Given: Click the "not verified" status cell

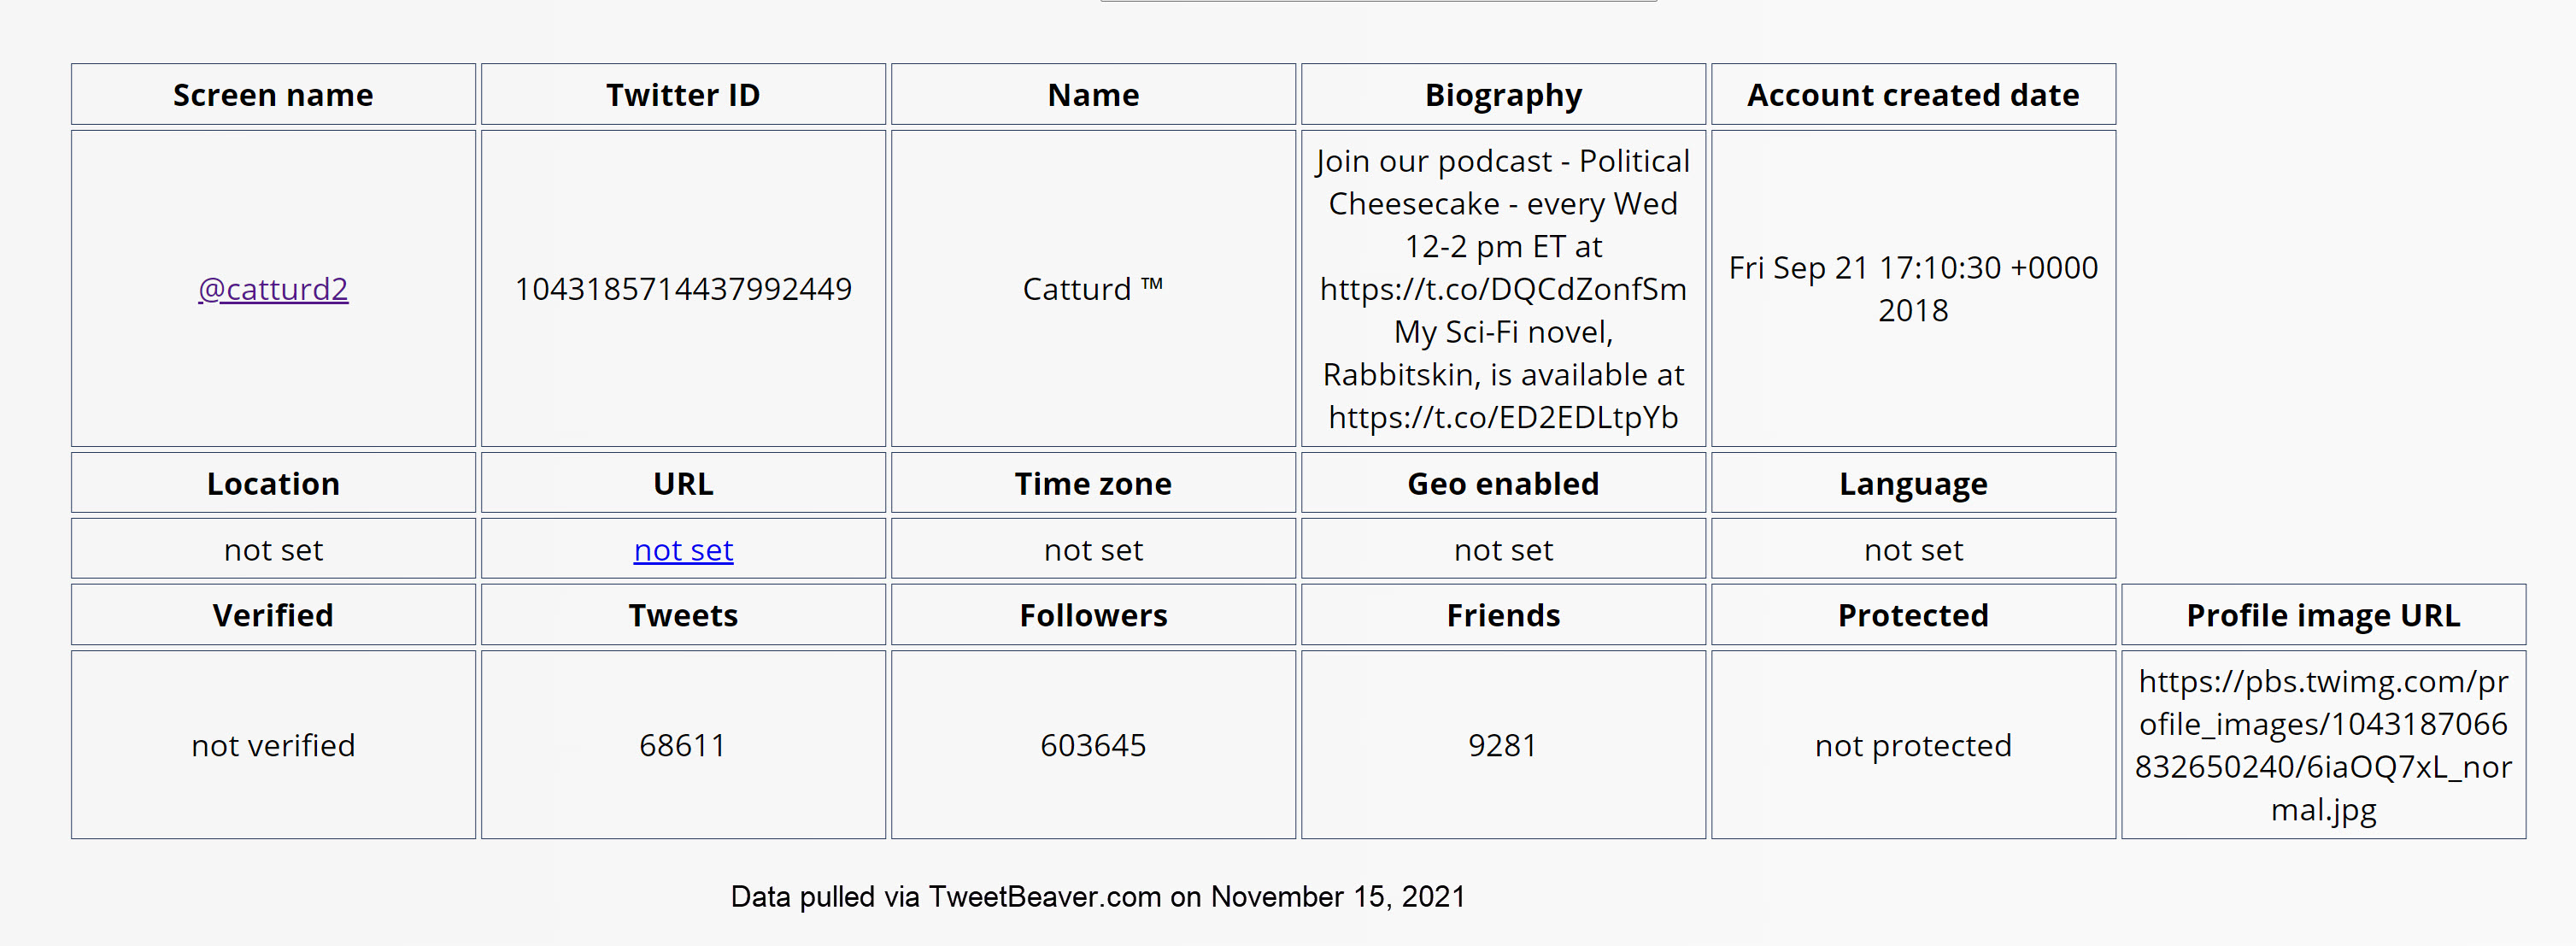Looking at the screenshot, I should (x=273, y=745).
